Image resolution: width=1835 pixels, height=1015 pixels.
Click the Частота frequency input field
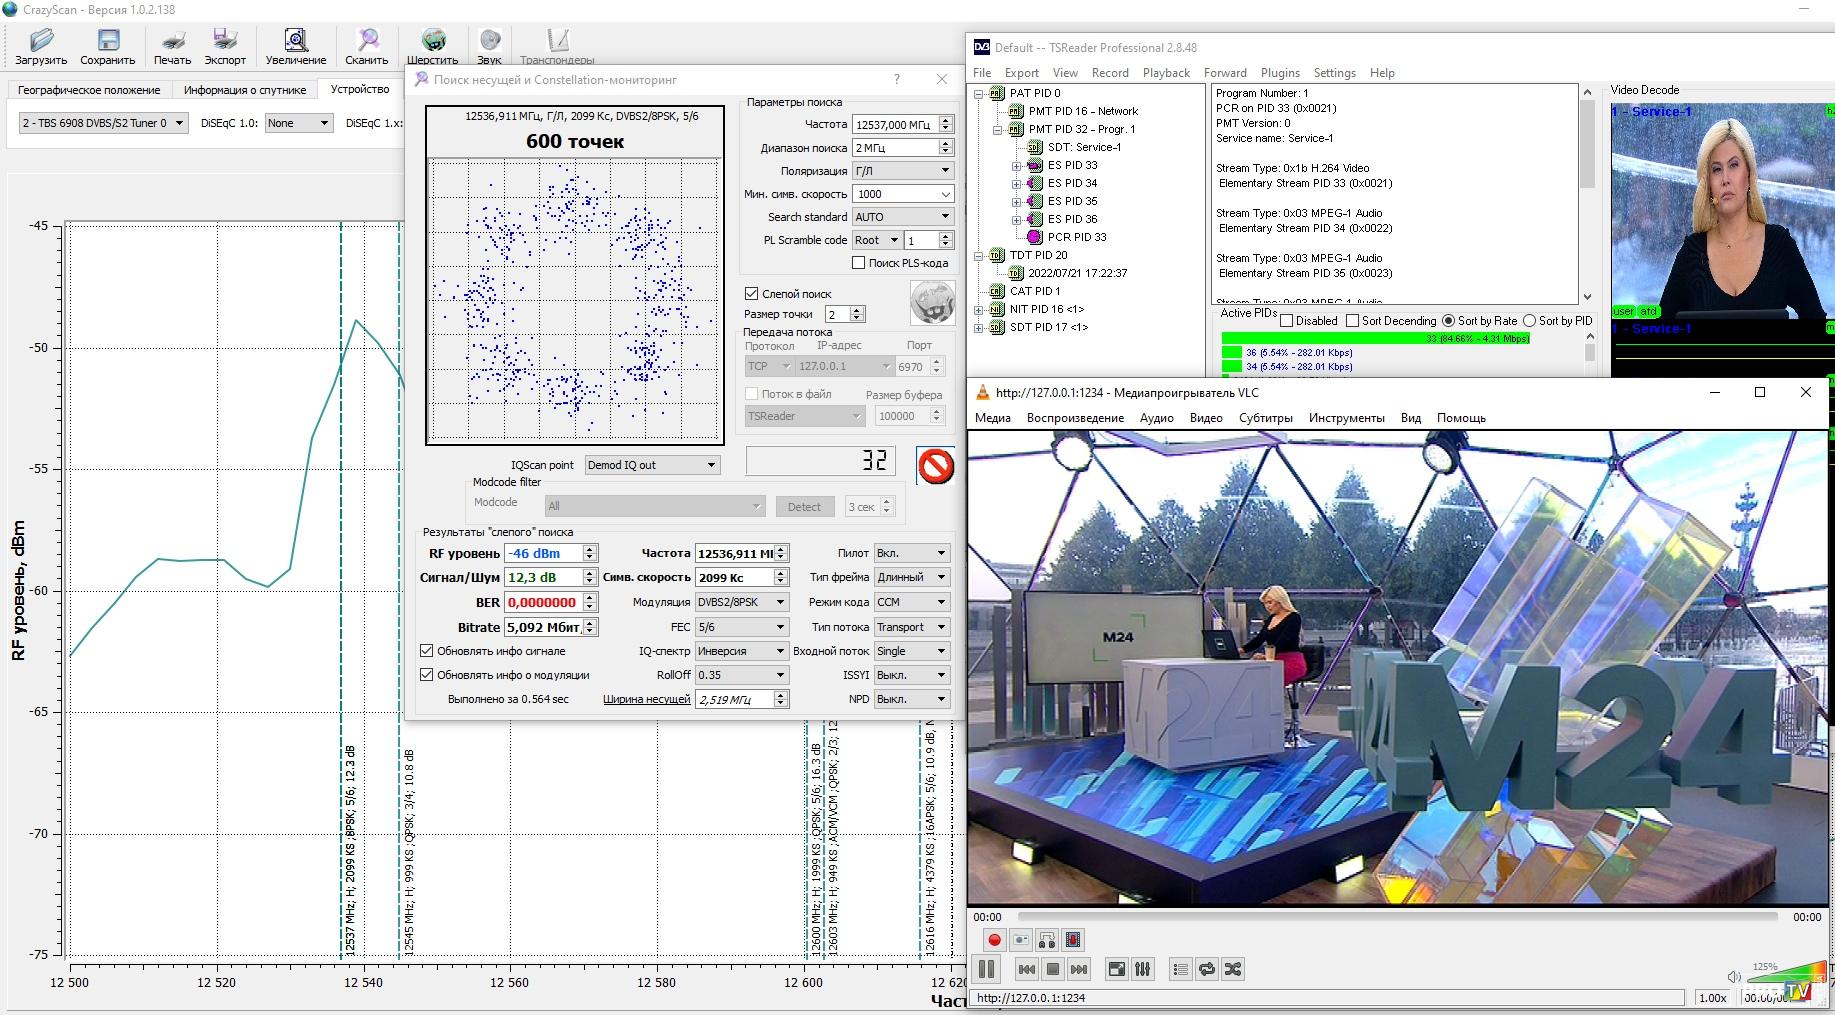(x=894, y=125)
